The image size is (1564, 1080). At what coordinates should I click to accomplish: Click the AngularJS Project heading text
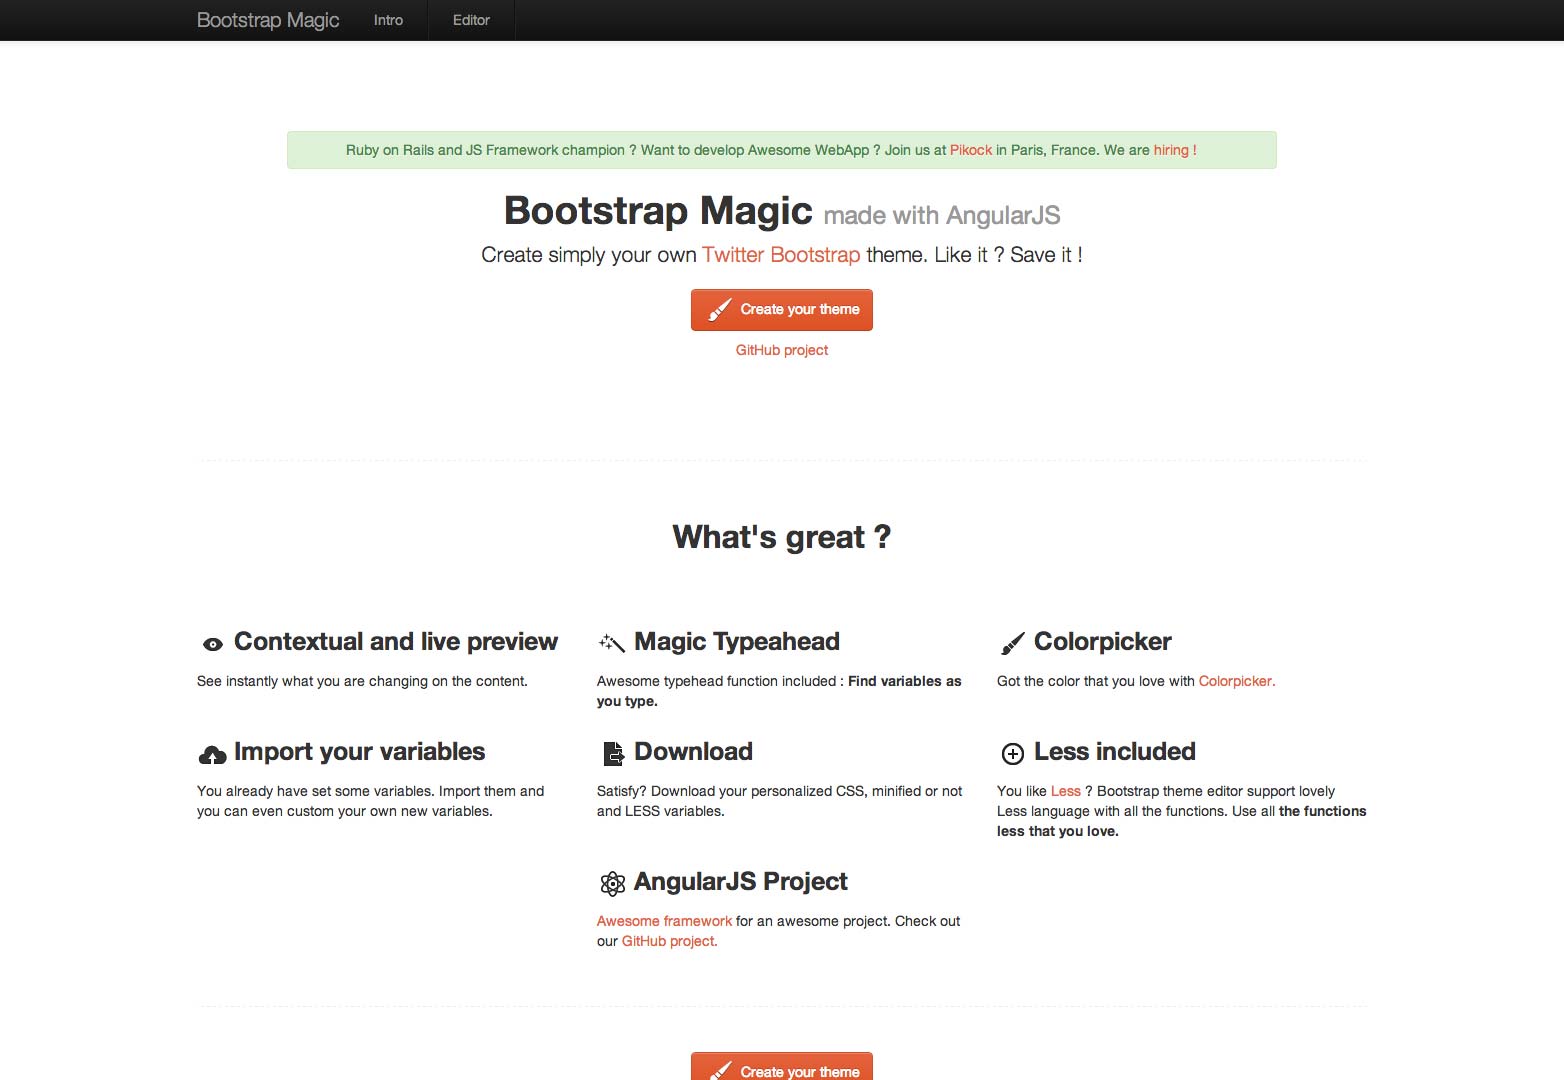click(x=741, y=882)
